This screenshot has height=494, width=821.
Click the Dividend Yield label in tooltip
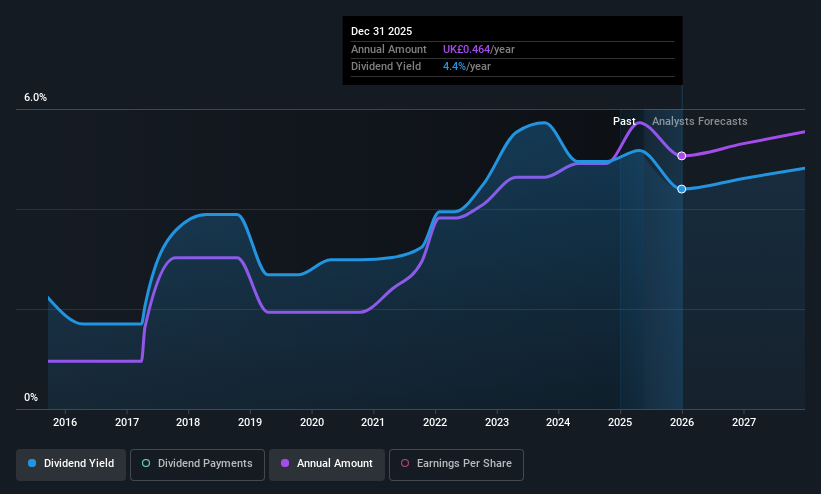(x=386, y=67)
